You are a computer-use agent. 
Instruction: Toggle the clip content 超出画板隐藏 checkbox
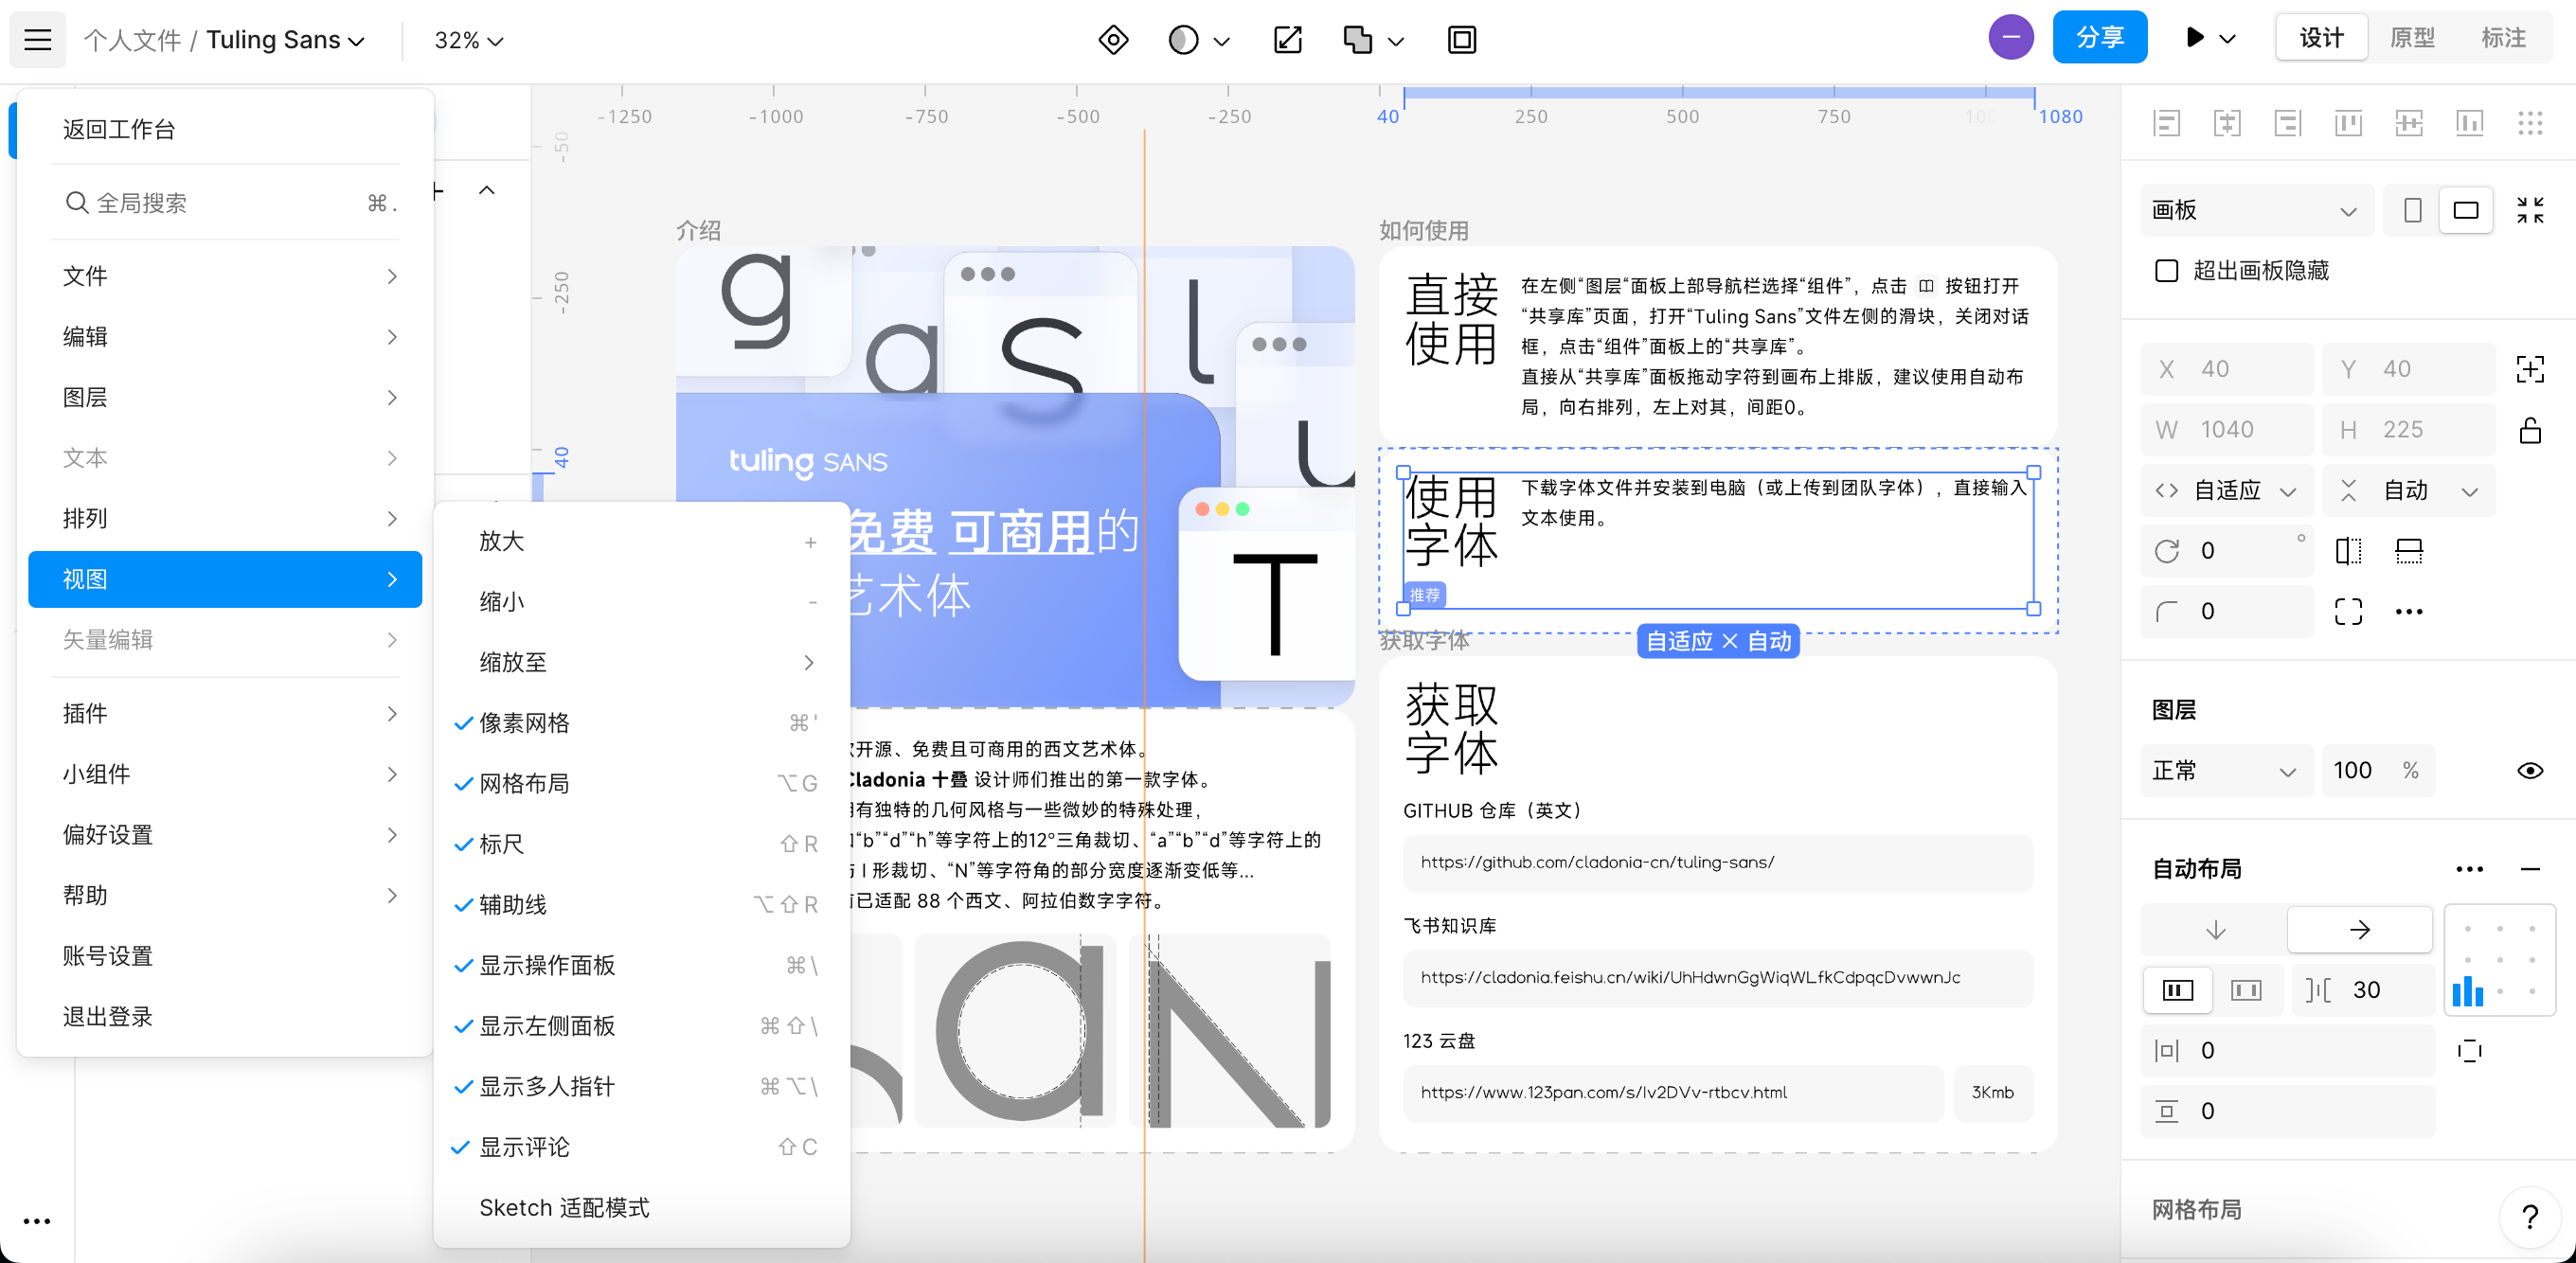[2166, 271]
